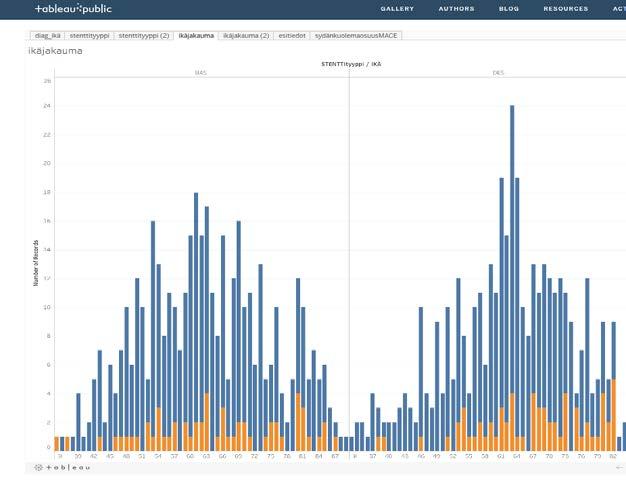The height and width of the screenshot is (484, 626).
Task: Click the undo arrow in the footer bar
Action: (619, 468)
